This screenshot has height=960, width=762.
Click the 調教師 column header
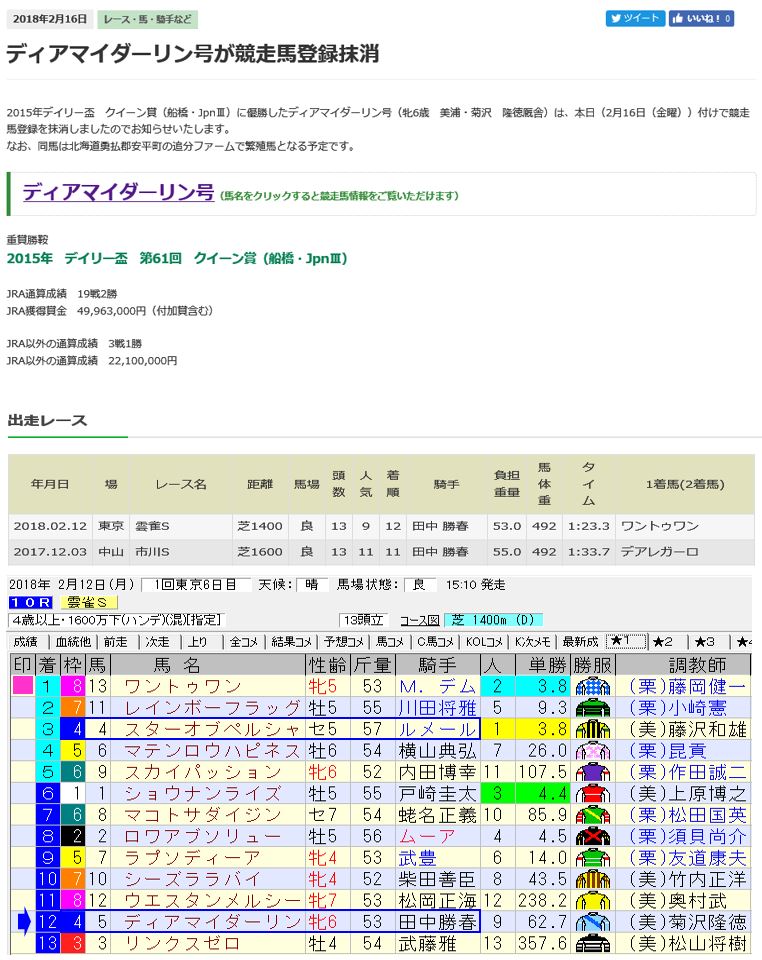click(683, 665)
